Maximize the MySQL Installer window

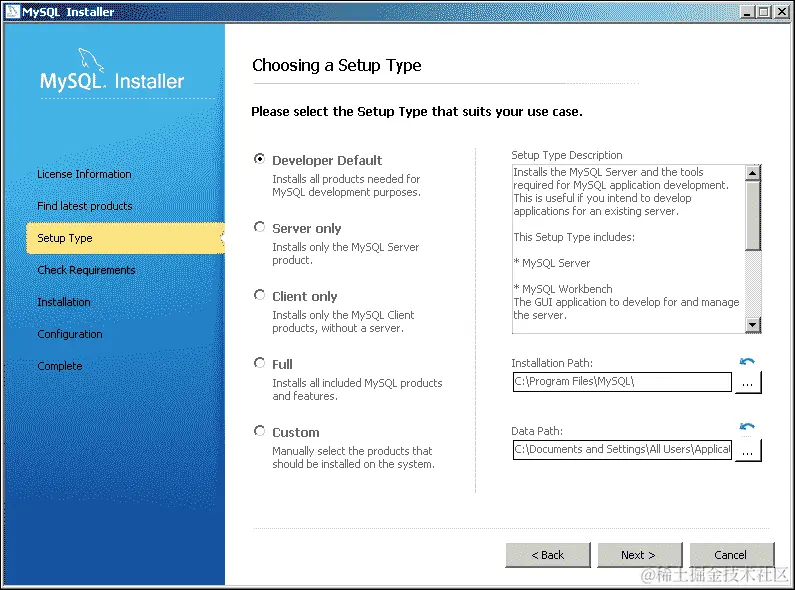(x=764, y=11)
